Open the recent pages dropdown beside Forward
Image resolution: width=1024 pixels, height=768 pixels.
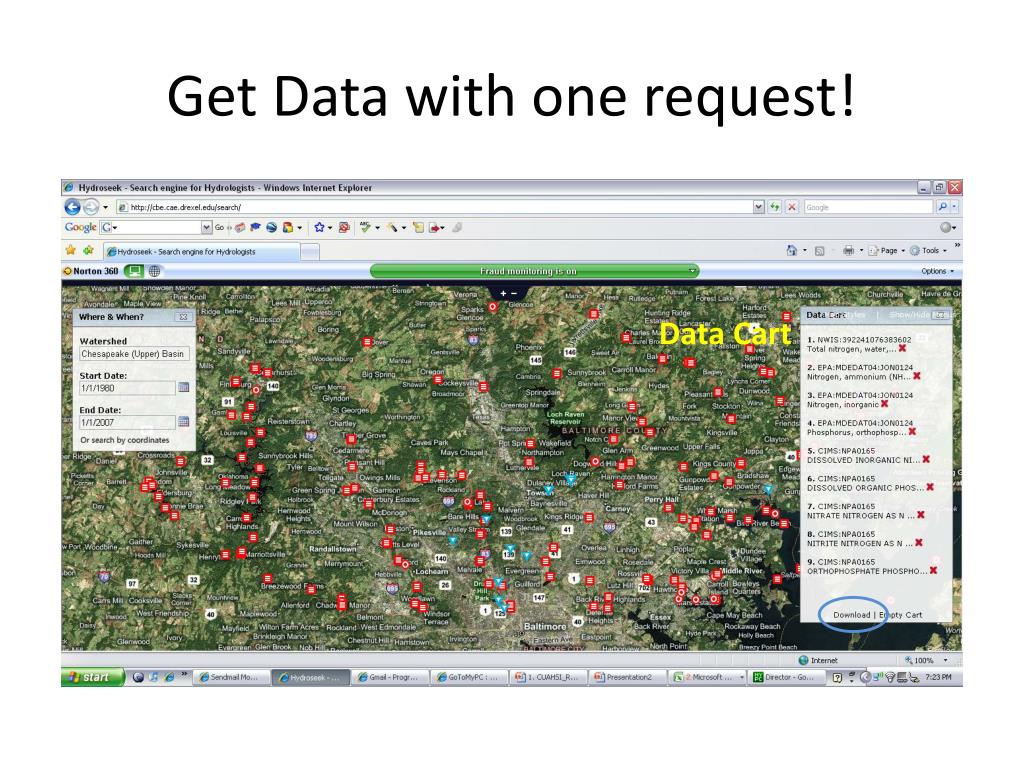105,208
